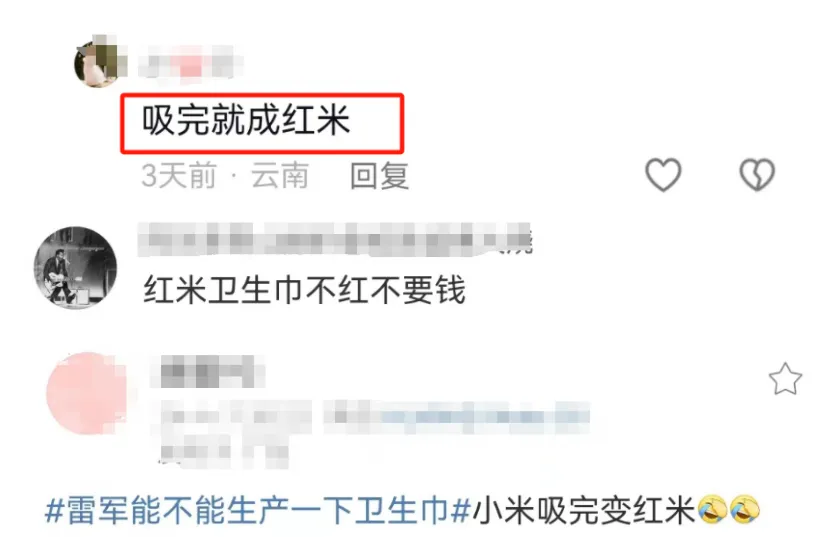Click the blurred last line of the third post
This screenshot has height=537, width=822.
point(223,452)
